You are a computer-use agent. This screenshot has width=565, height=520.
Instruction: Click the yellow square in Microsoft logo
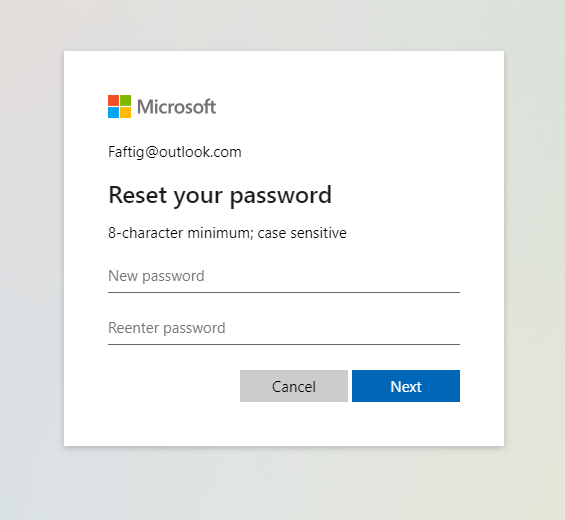125,112
